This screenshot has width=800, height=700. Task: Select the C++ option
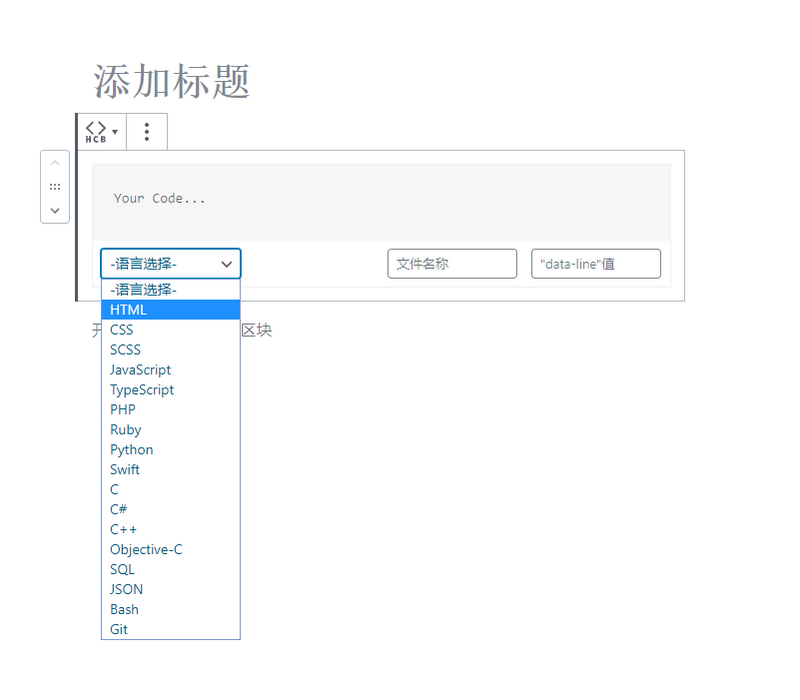171,529
